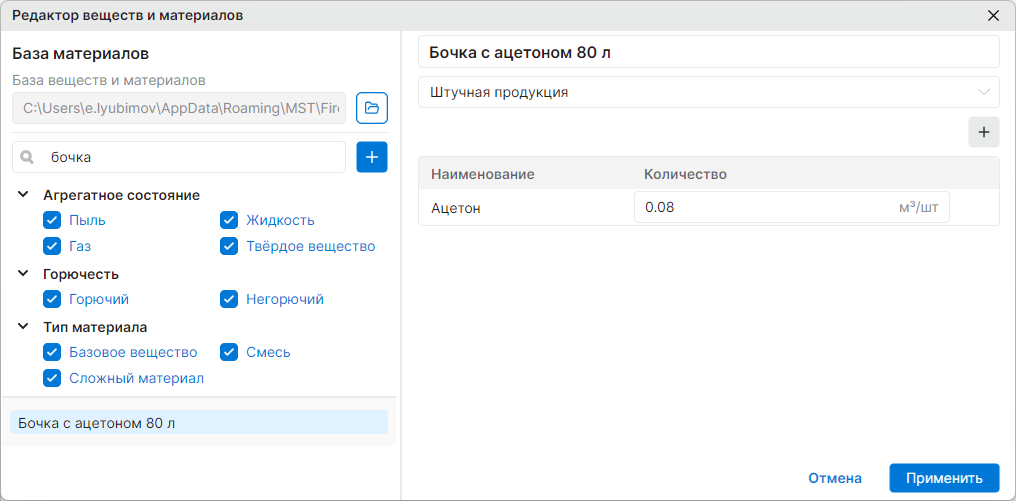1016x501 pixels.
Task: Click the Отмена link
Action: [835, 478]
